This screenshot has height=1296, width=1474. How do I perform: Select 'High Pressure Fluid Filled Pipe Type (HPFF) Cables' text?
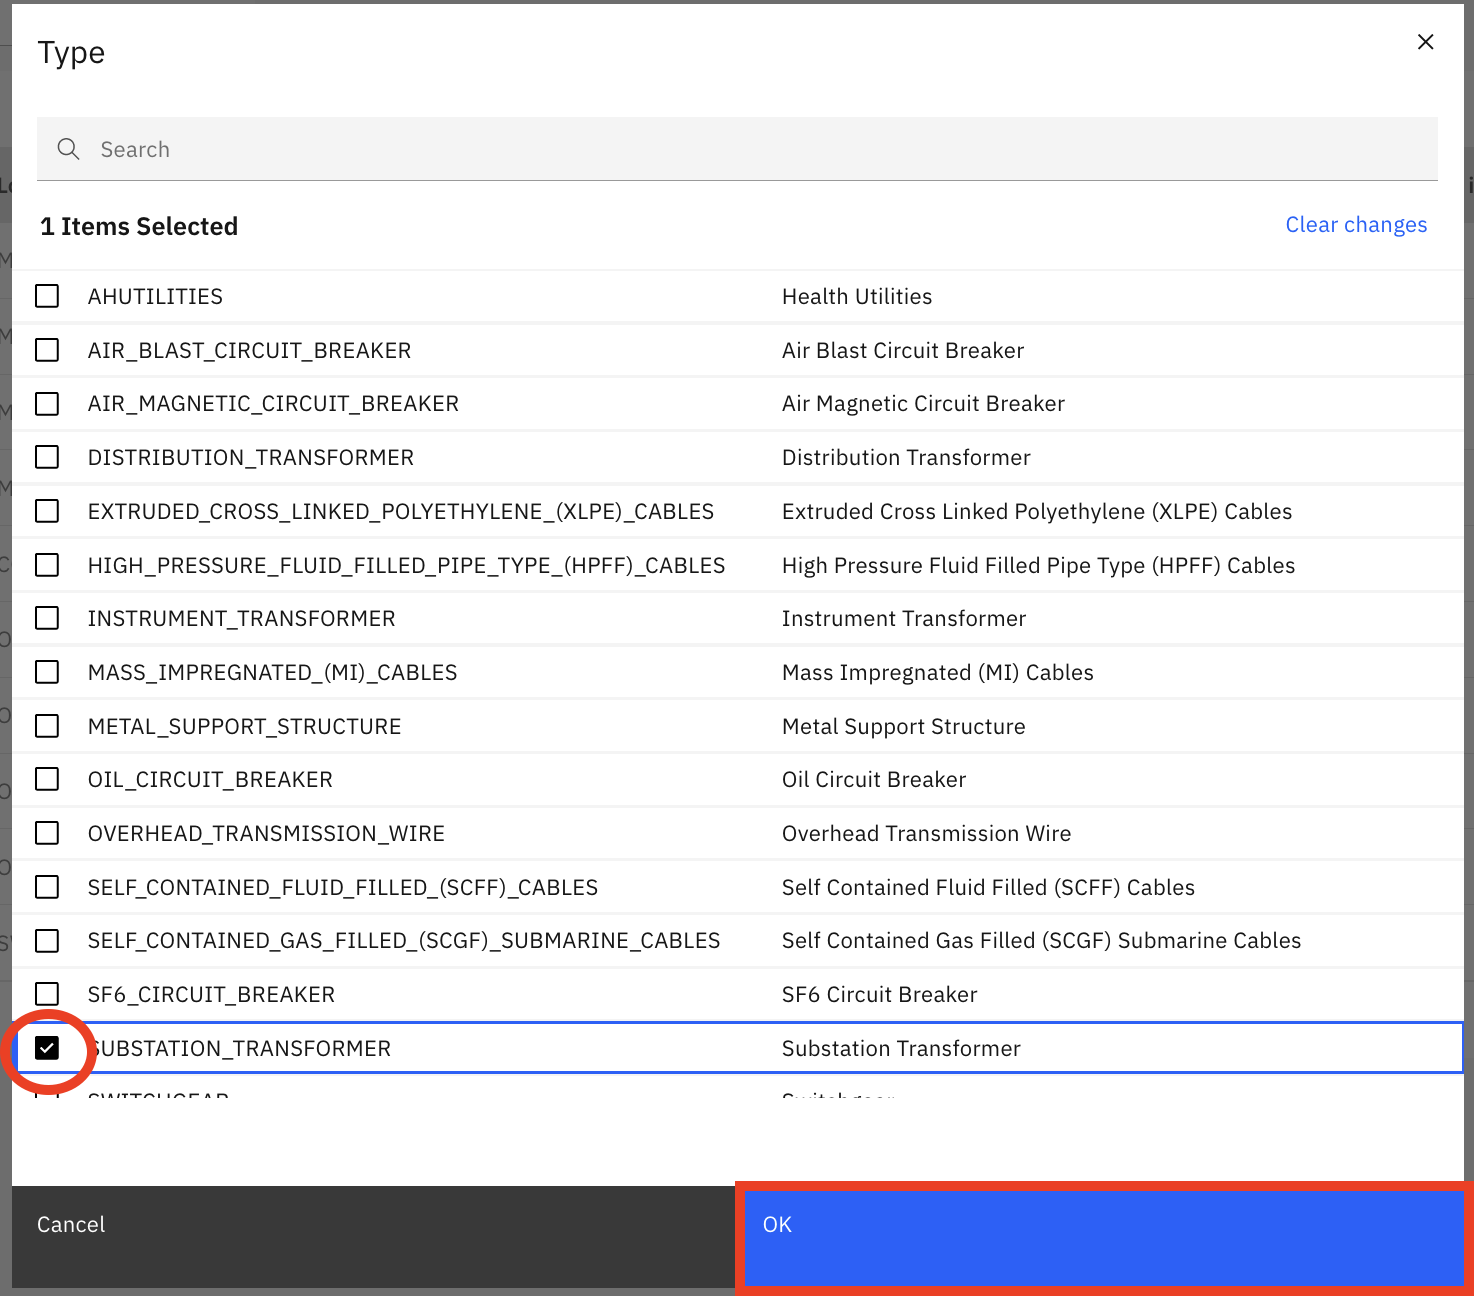point(1038,565)
